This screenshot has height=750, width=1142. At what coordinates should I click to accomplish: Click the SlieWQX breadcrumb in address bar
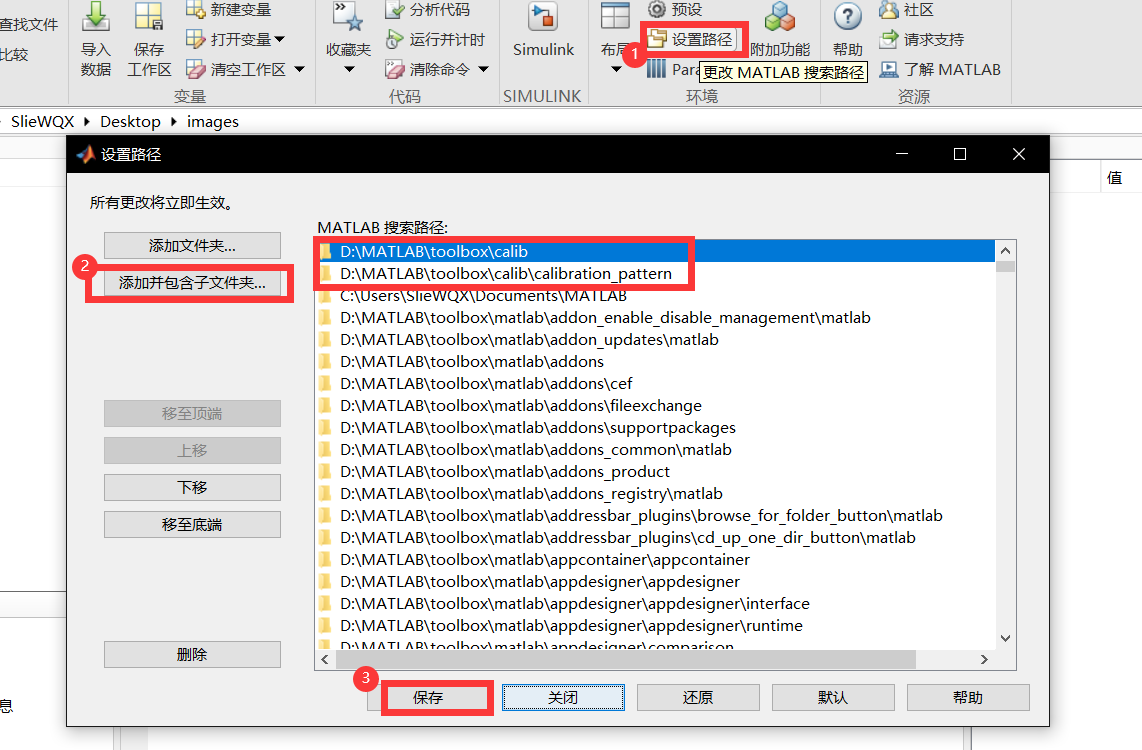[42, 122]
